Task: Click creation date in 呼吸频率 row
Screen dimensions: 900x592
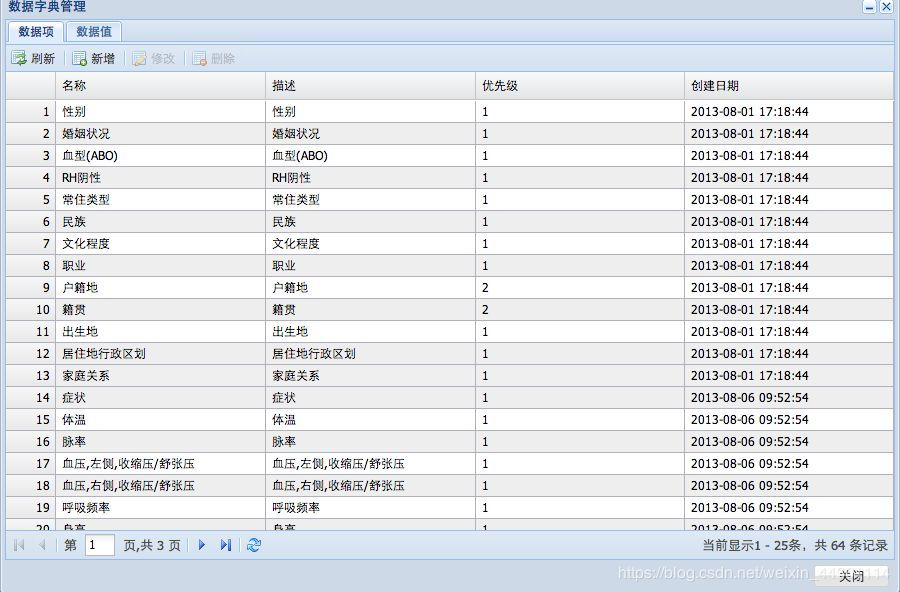Action: pos(789,508)
